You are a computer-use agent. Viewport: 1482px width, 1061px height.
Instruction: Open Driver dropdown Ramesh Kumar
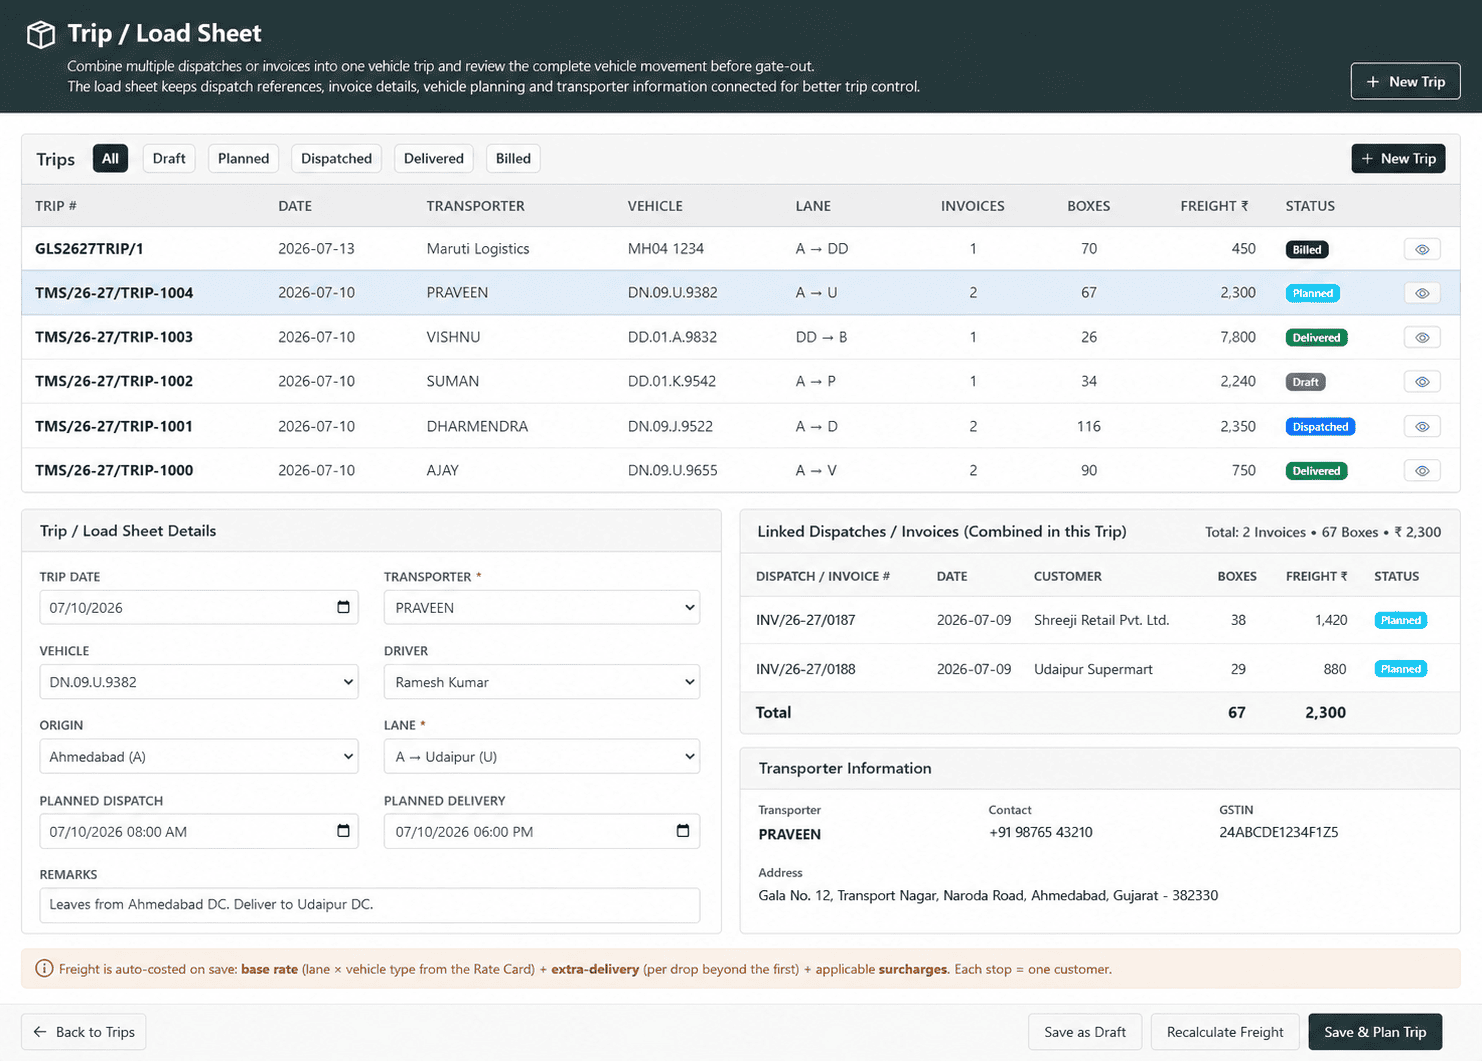point(542,682)
